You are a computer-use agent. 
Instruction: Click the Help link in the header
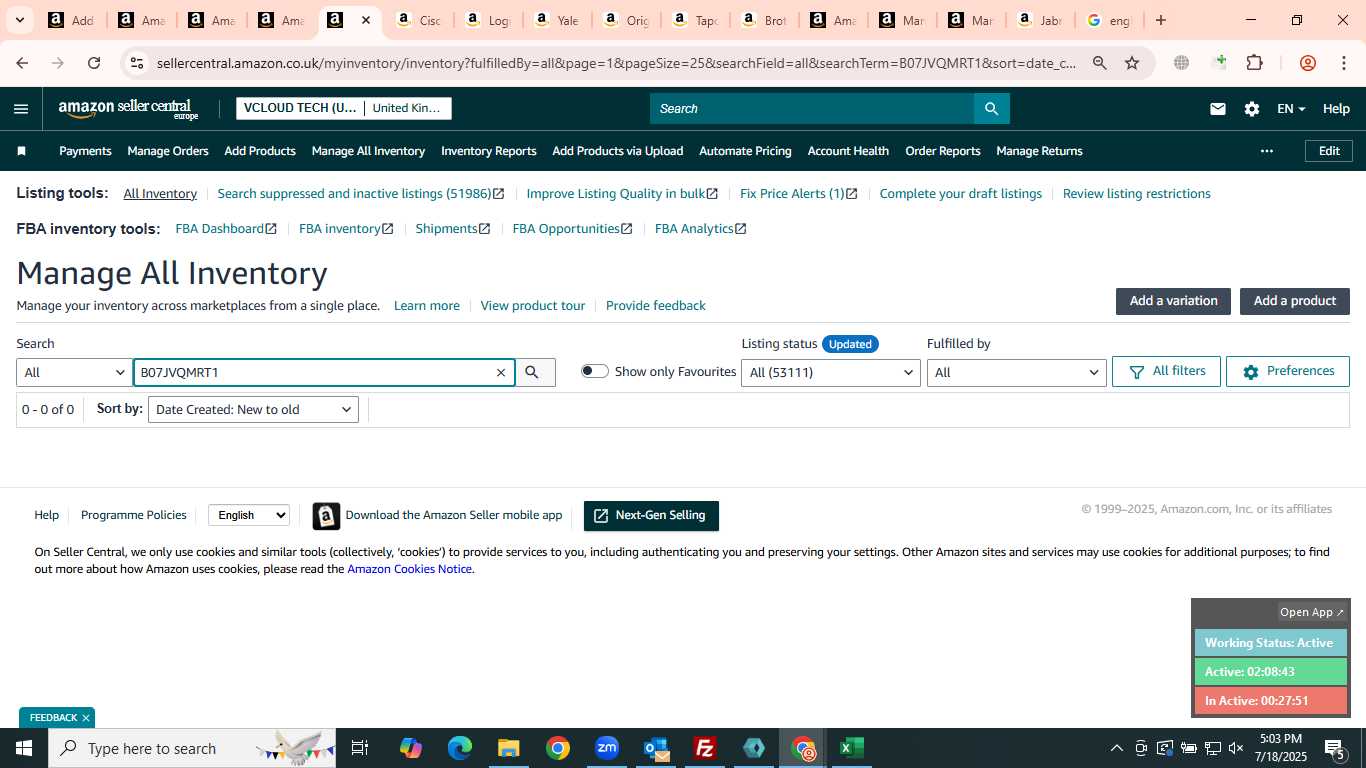(1336, 109)
